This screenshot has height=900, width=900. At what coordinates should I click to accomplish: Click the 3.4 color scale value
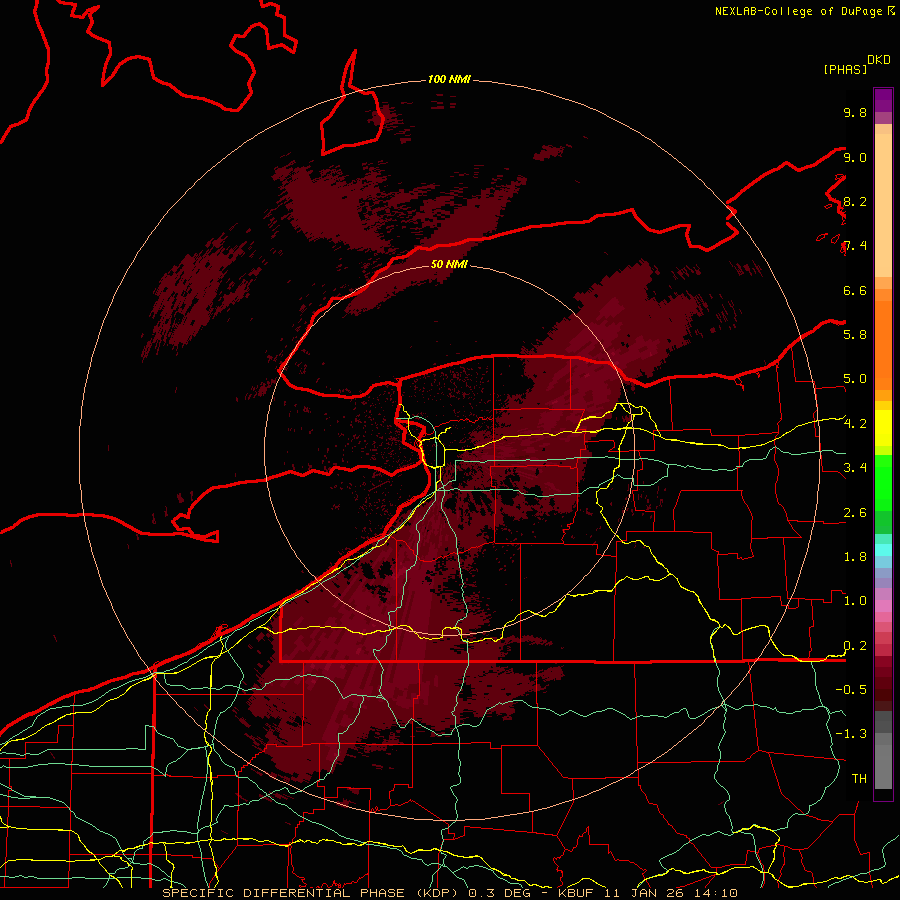[x=855, y=467]
